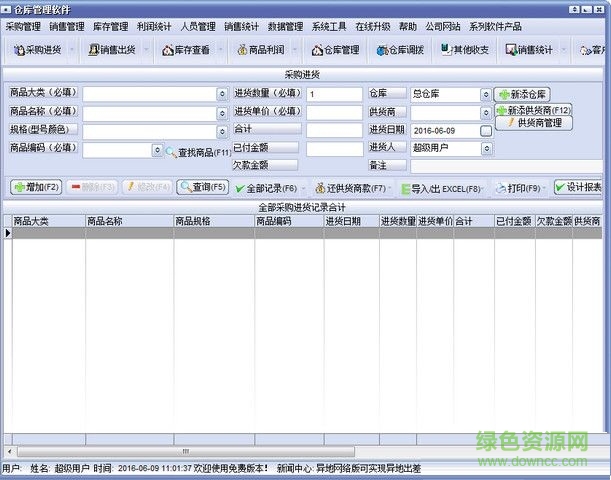Open the 仓库 dropdown showing 总仓库
The height and width of the screenshot is (480, 611).
(x=486, y=94)
